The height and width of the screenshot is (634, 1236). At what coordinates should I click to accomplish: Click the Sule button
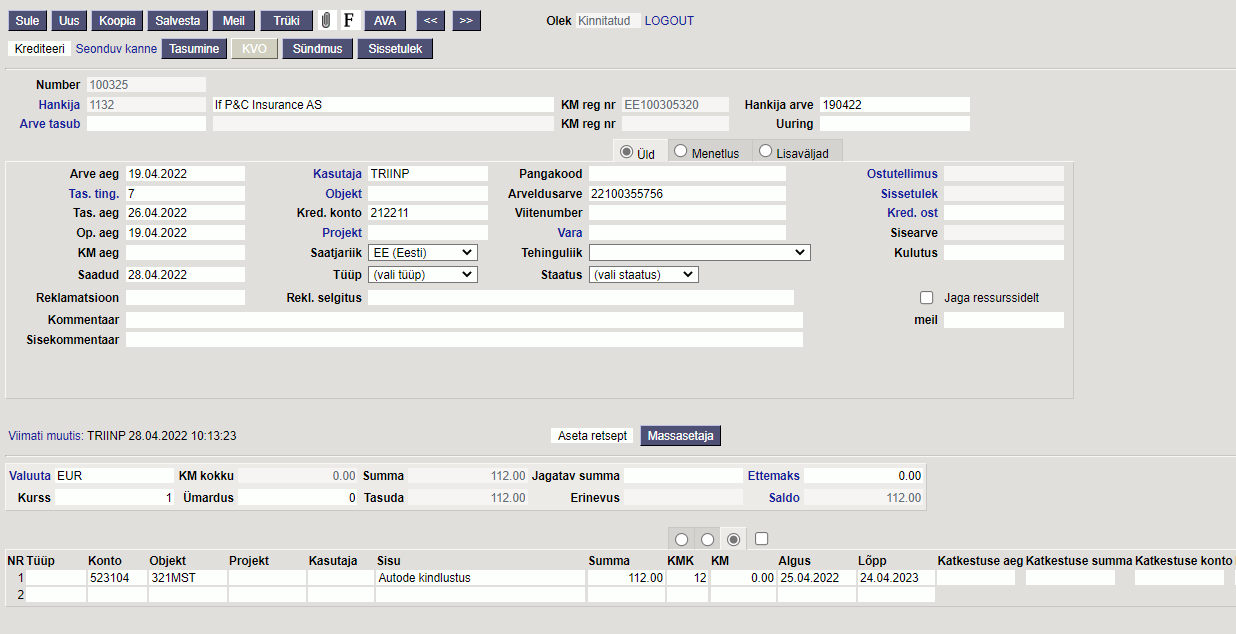tap(28, 20)
